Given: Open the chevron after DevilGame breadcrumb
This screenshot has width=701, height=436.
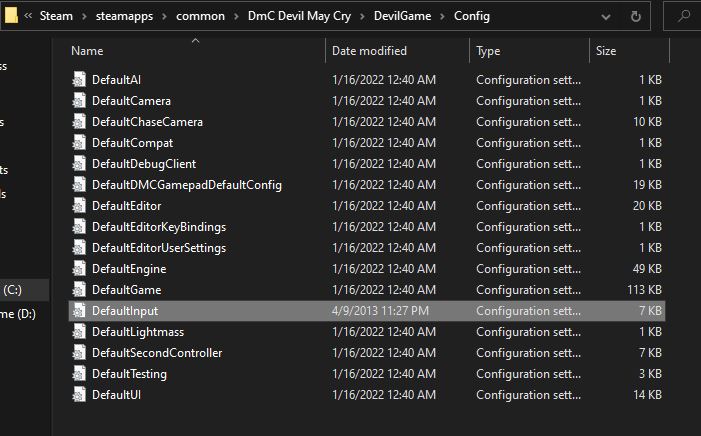Looking at the screenshot, I should [x=444, y=16].
